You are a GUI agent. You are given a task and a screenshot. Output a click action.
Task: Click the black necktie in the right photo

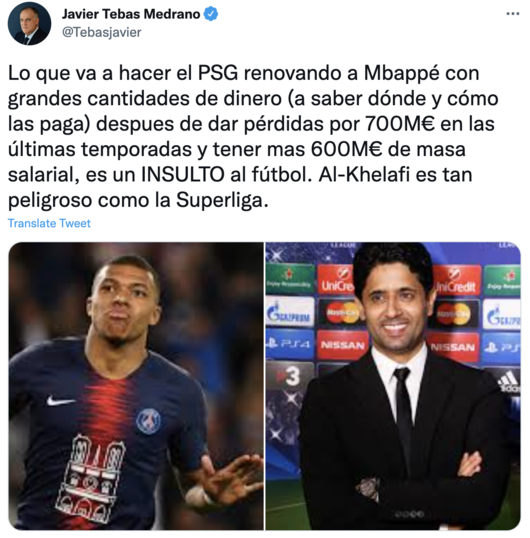point(404,412)
